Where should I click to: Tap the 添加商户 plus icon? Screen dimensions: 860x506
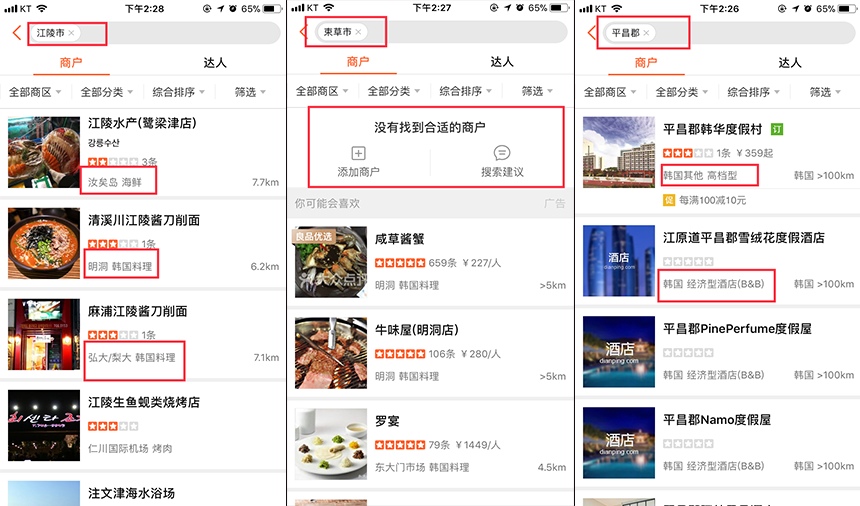click(x=359, y=153)
